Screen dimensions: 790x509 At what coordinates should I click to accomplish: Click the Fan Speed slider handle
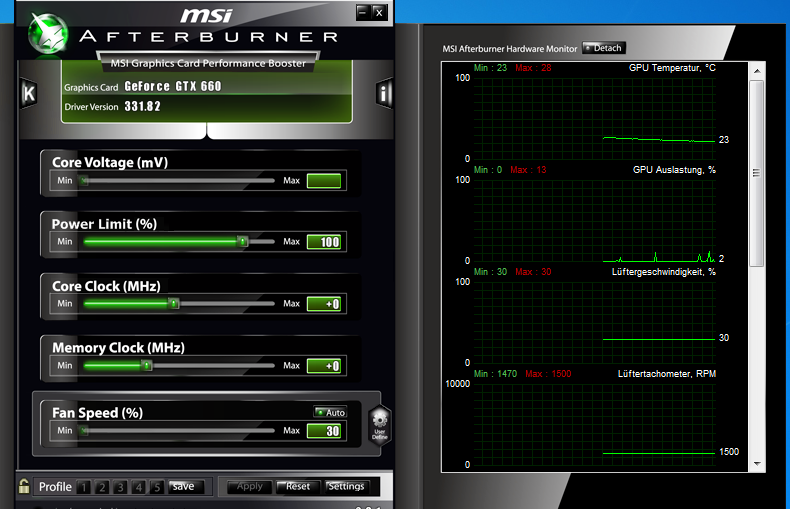(84, 430)
